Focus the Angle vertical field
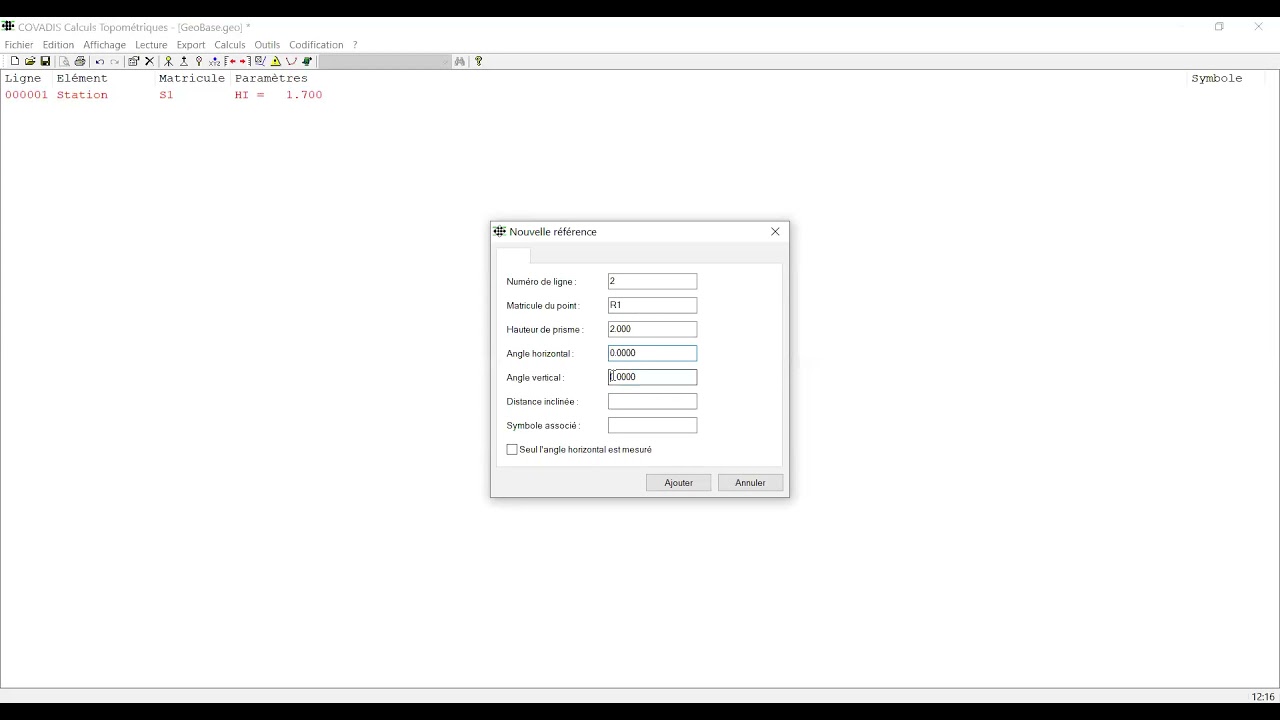Screen dimensions: 1280x720 coord(652,377)
